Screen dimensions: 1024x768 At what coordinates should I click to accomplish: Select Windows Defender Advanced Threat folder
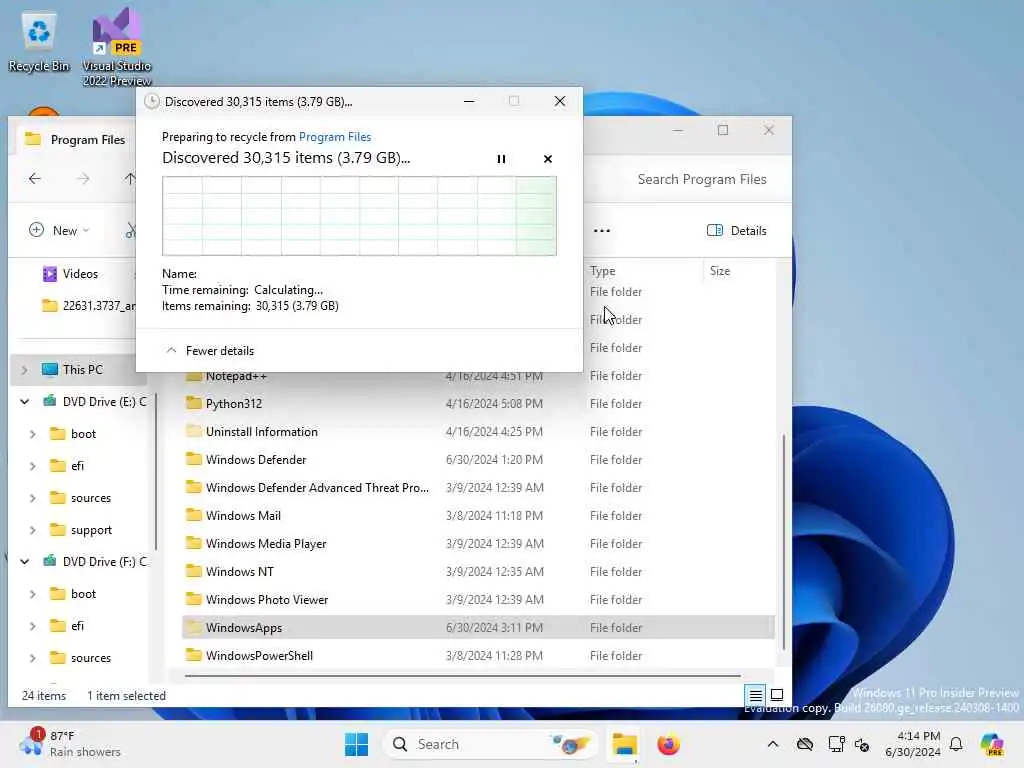(x=478, y=488)
